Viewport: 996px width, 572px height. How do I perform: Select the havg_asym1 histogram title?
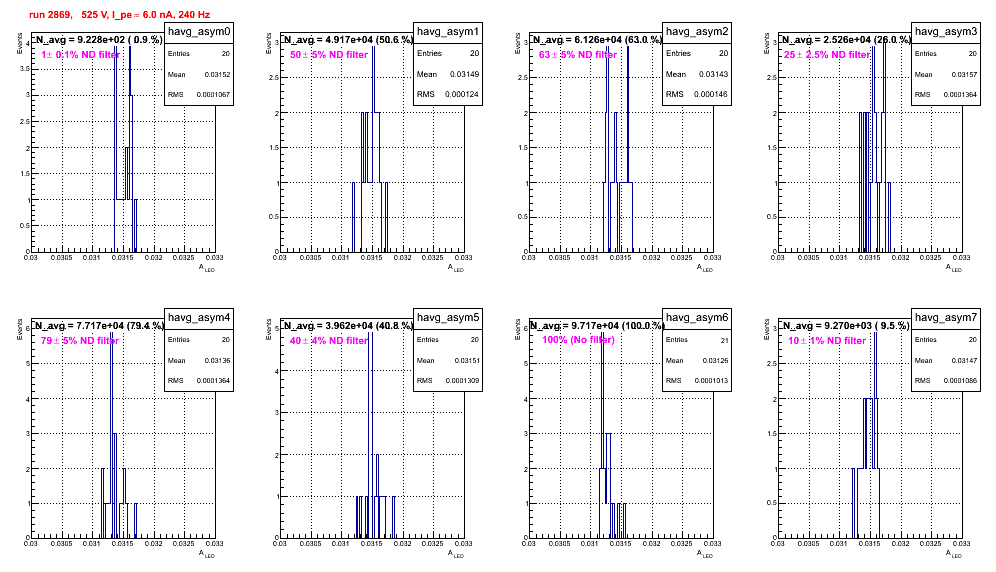pyautogui.click(x=448, y=32)
